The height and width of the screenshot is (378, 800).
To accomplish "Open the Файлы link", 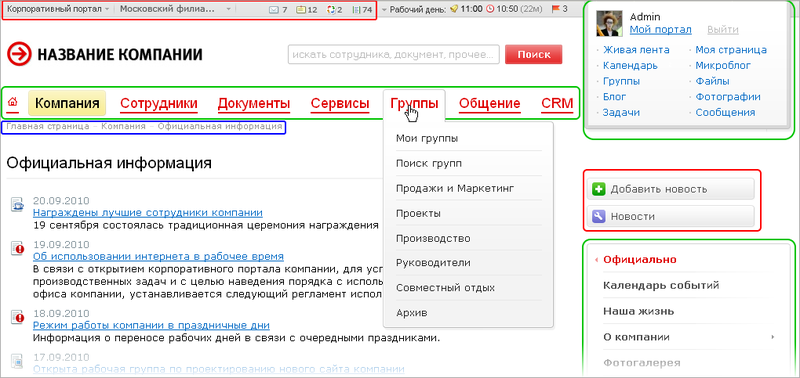I will tap(712, 81).
